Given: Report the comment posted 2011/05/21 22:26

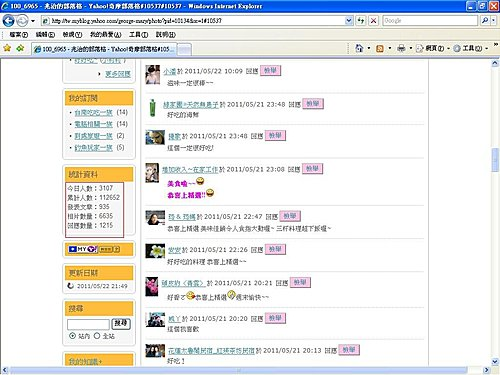Looking at the screenshot, I should [x=275, y=249].
